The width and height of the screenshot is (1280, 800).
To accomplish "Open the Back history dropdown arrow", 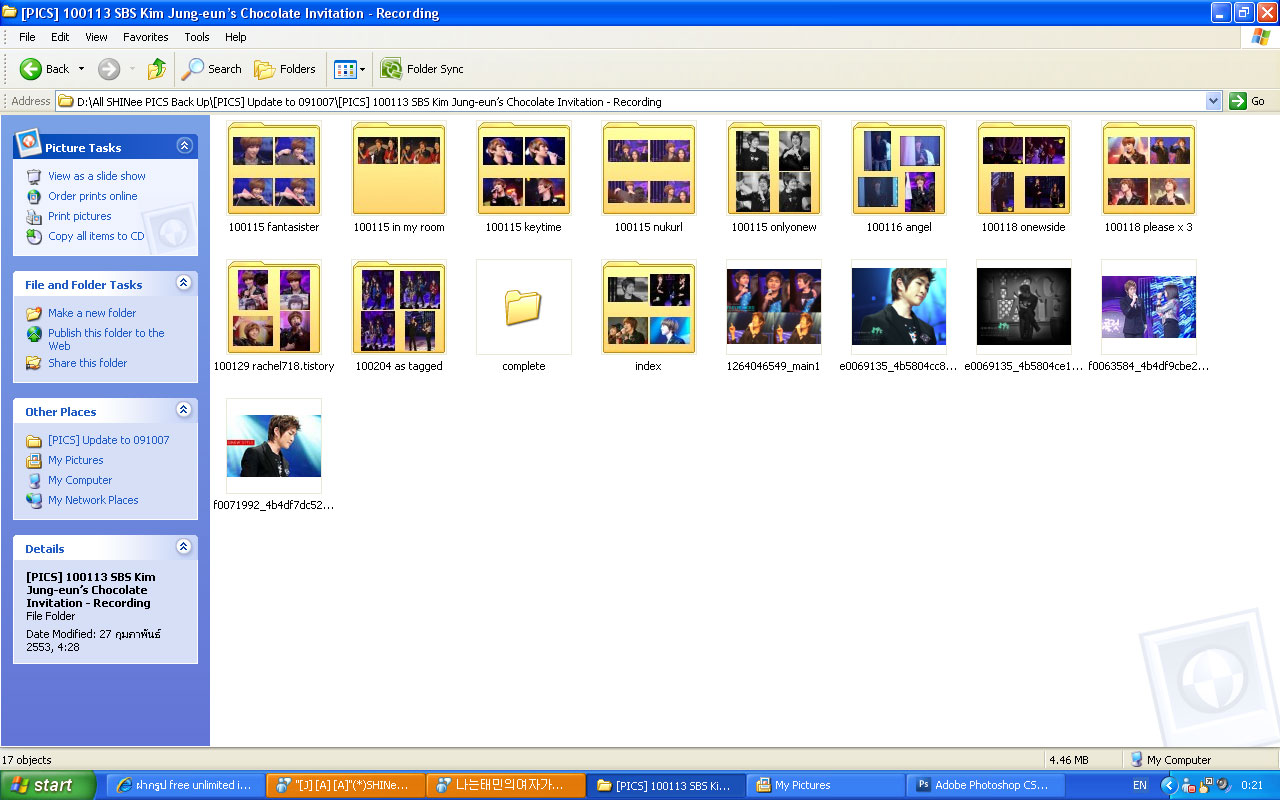I will 81,69.
